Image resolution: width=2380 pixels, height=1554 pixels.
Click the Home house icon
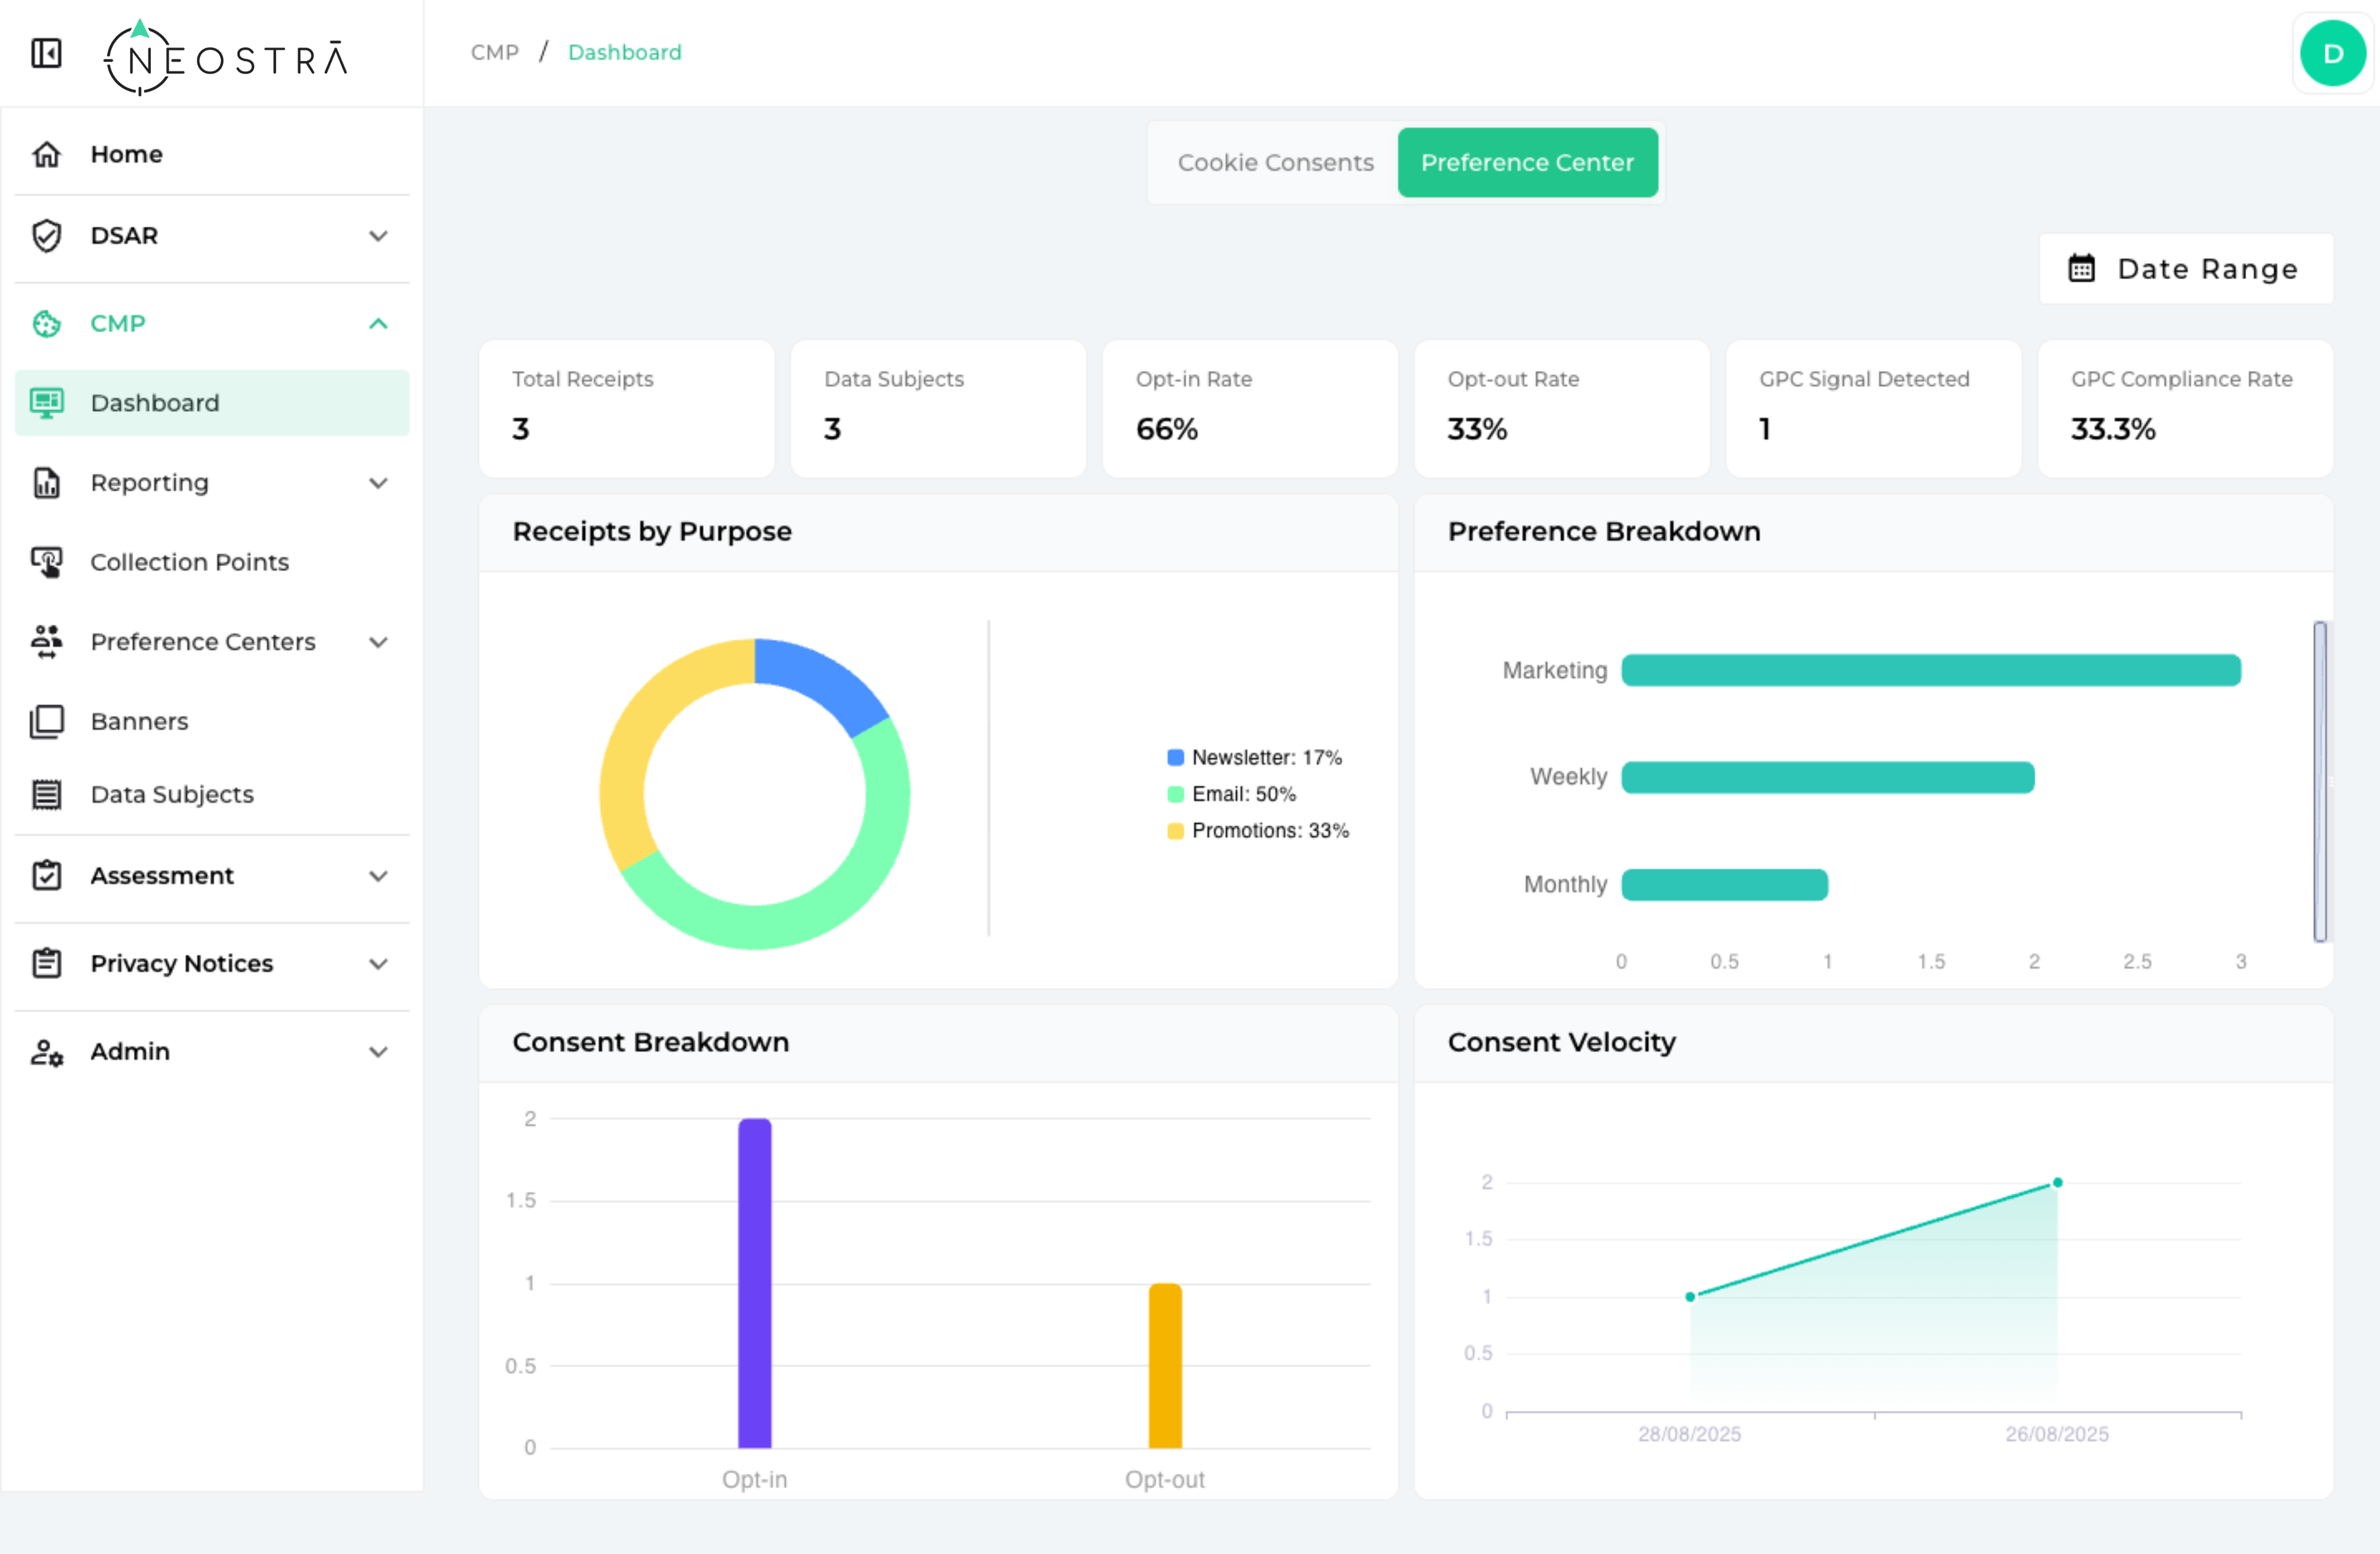(46, 154)
